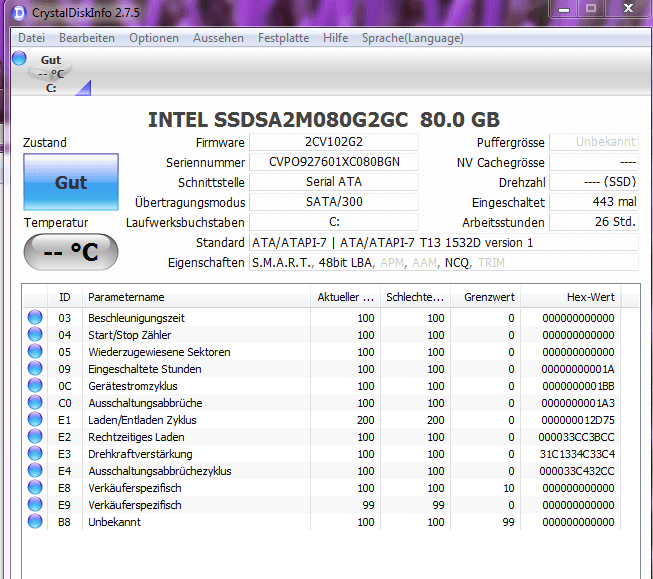
Task: Click hex value 0000000001BB
Action: coord(578,386)
